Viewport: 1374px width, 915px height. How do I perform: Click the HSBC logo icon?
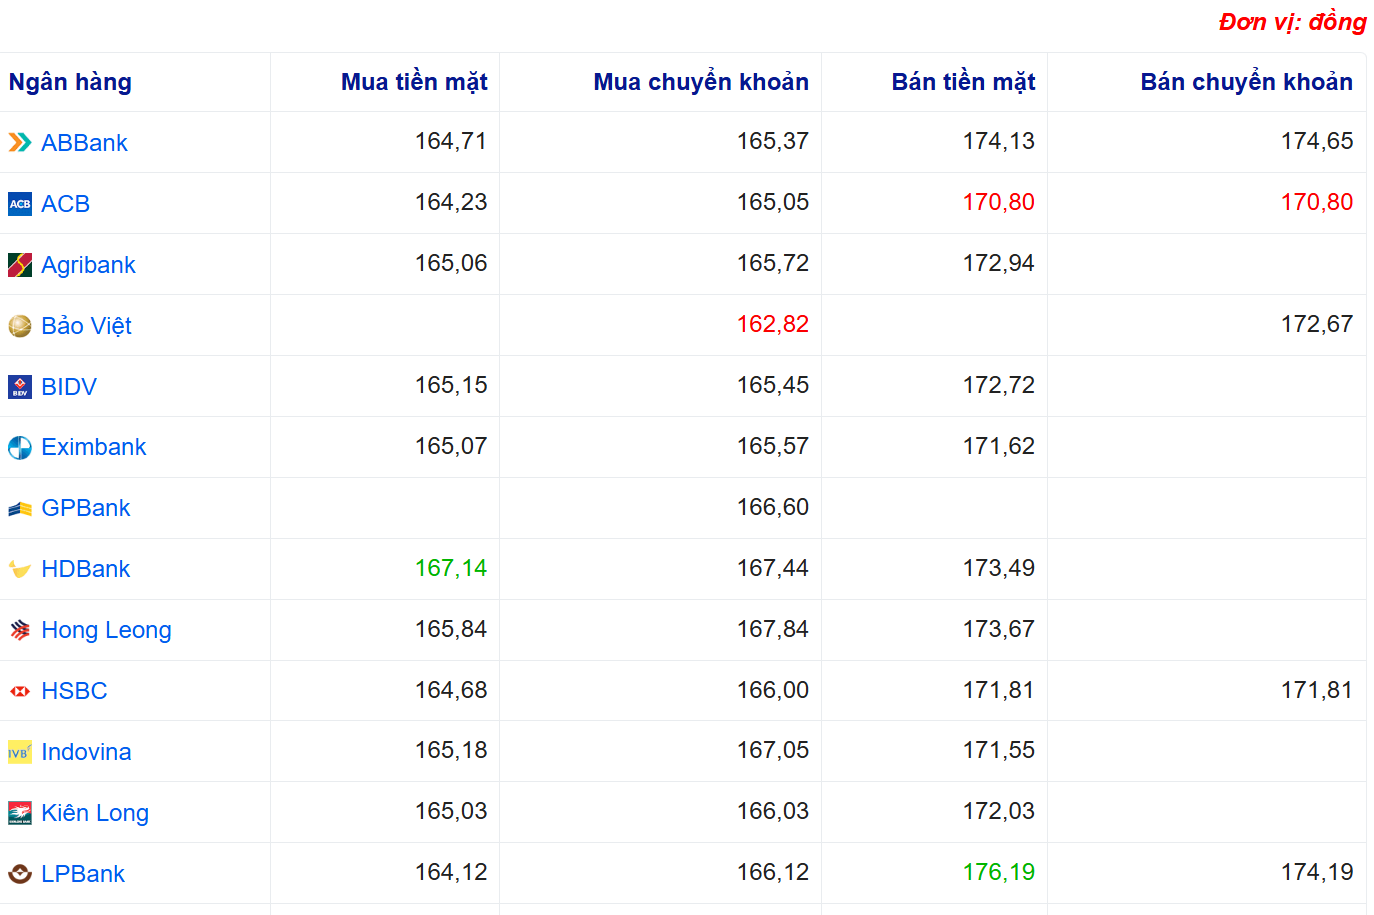pos(20,691)
